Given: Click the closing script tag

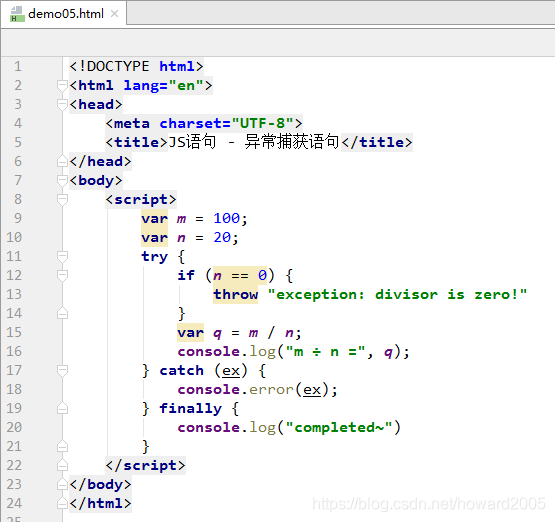Looking at the screenshot, I should [x=145, y=465].
